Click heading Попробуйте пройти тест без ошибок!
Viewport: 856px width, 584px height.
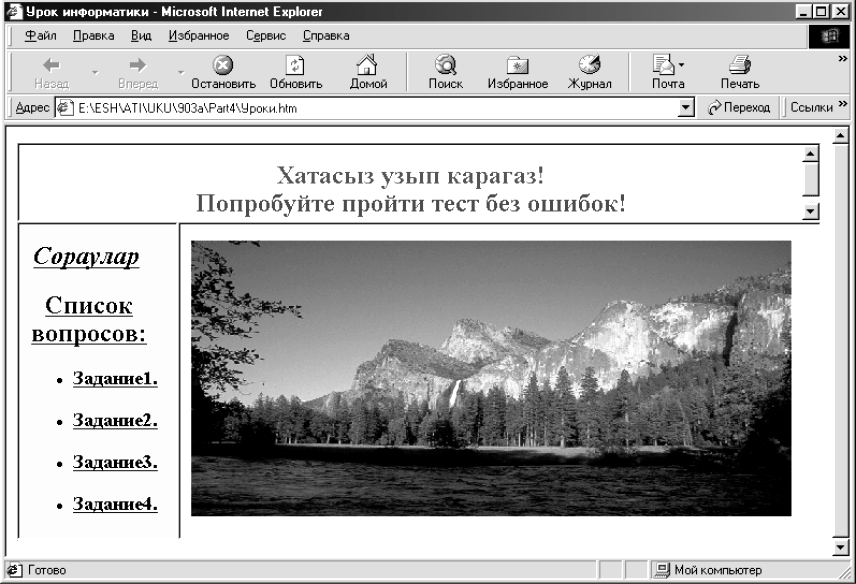point(411,204)
